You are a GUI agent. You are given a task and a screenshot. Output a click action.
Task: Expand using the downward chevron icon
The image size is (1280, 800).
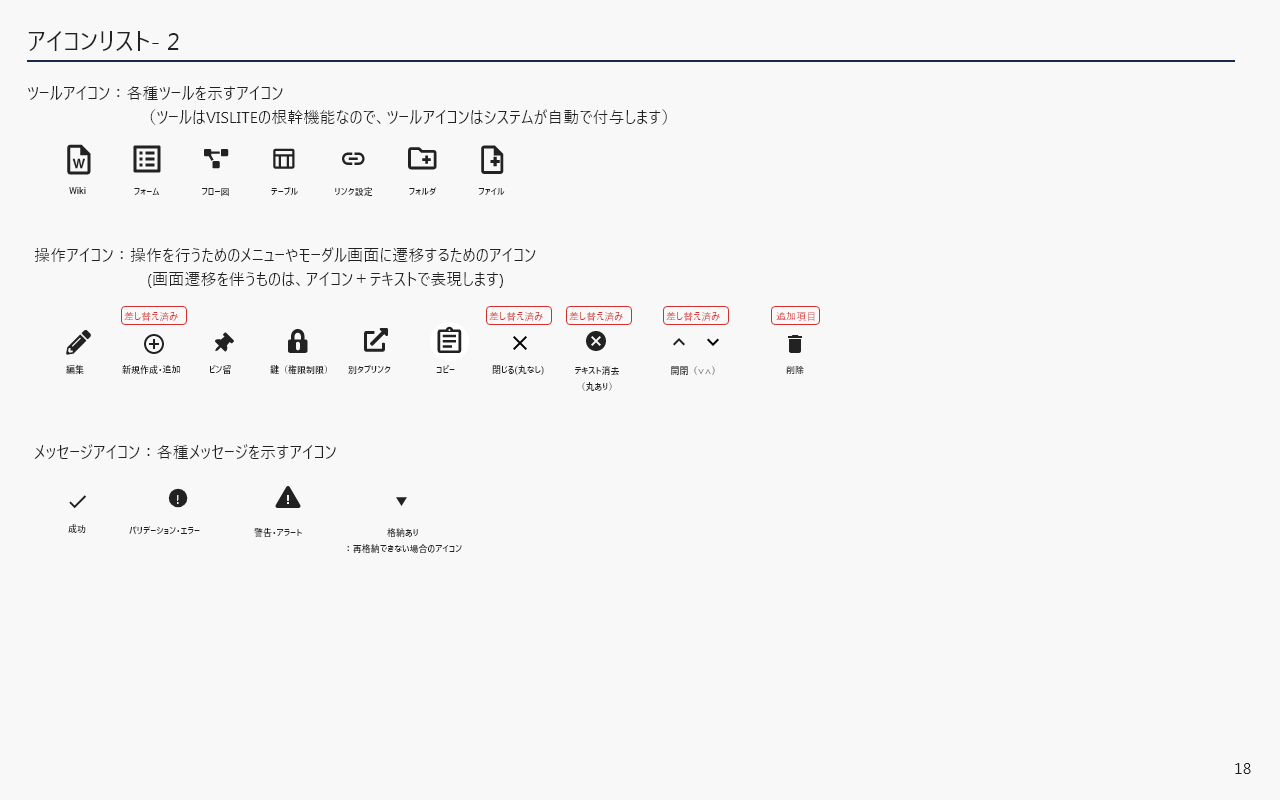[x=713, y=342]
